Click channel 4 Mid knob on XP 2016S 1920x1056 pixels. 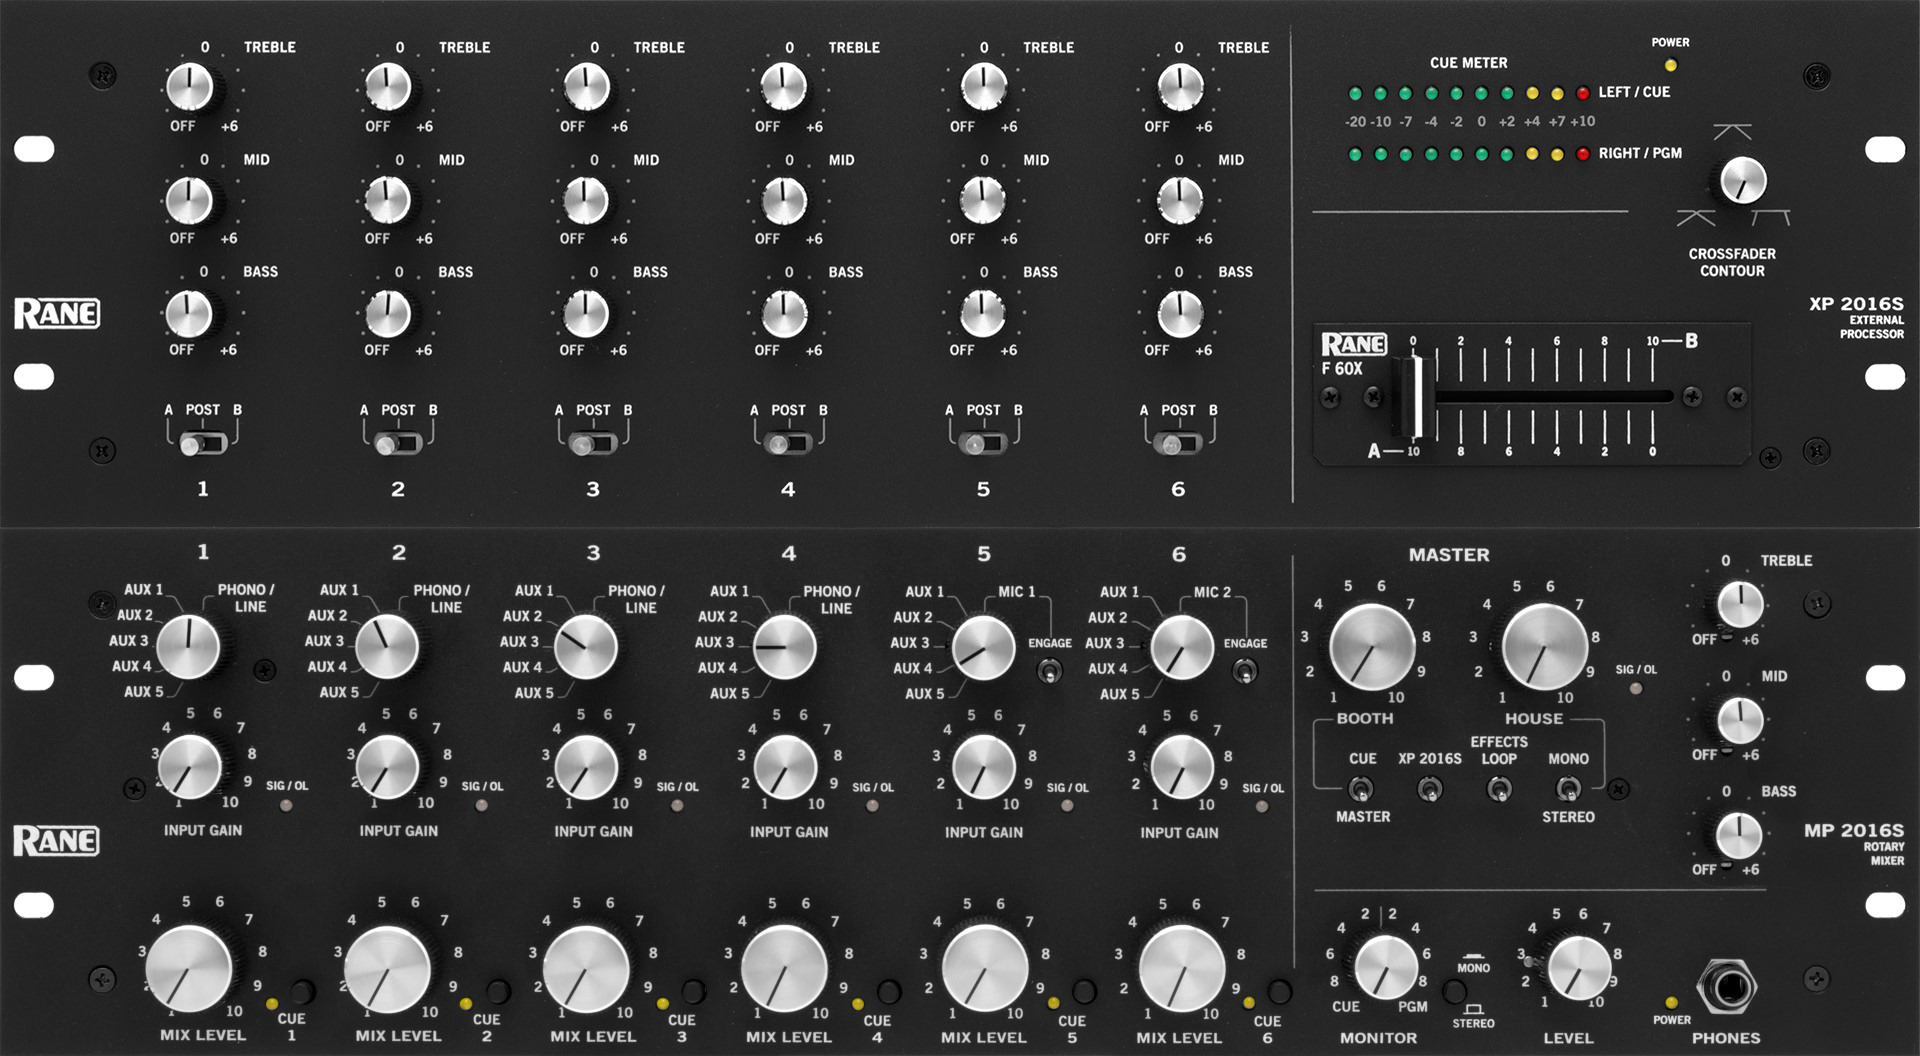coord(785,200)
